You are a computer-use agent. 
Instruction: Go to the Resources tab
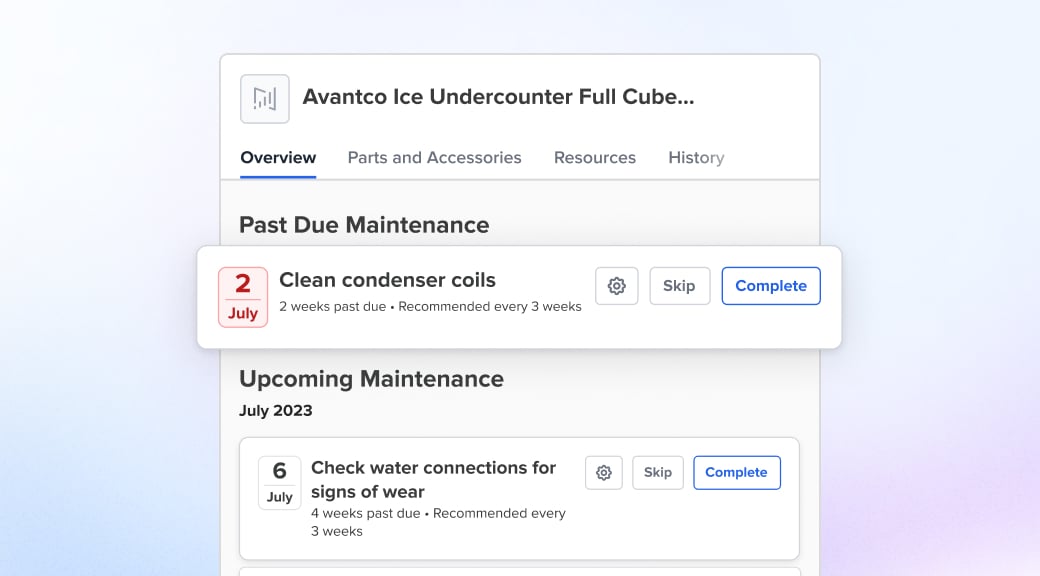click(595, 157)
